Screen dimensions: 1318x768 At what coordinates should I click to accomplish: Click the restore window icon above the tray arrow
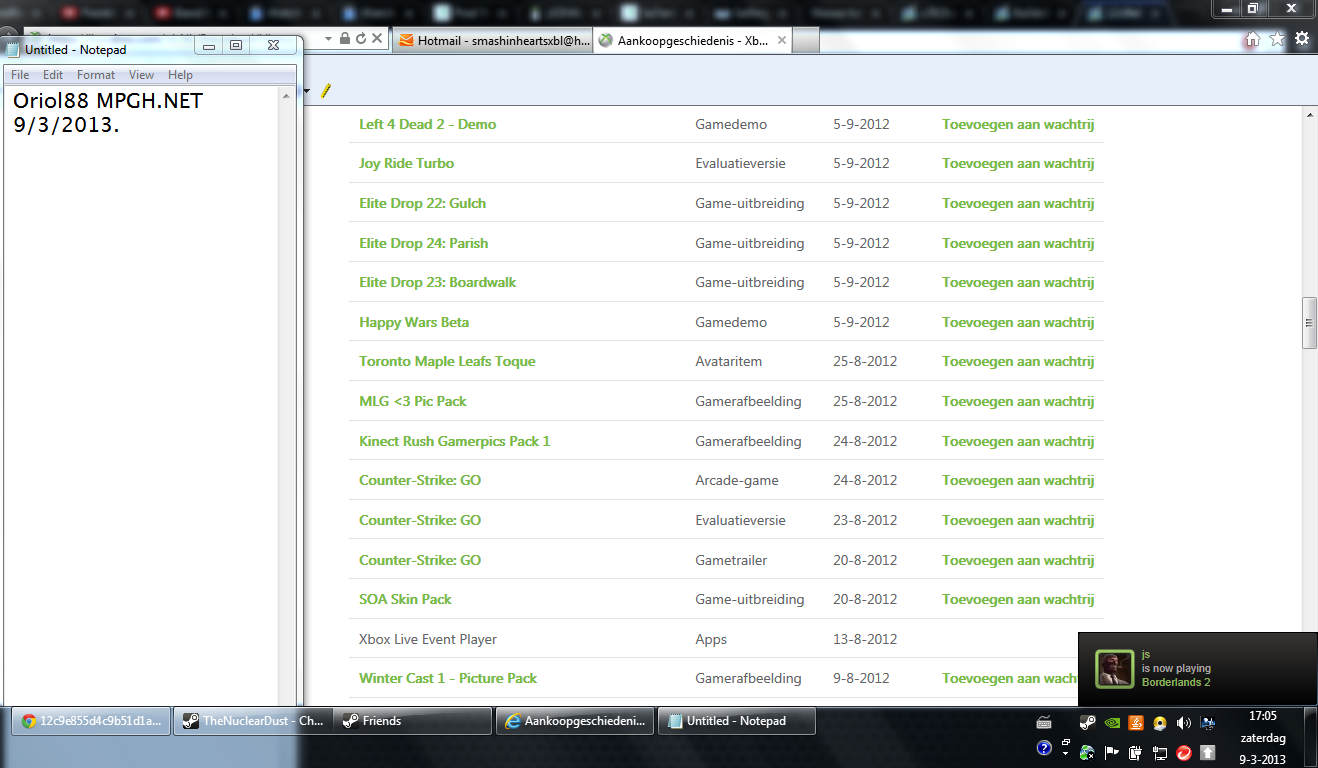pos(1066,743)
